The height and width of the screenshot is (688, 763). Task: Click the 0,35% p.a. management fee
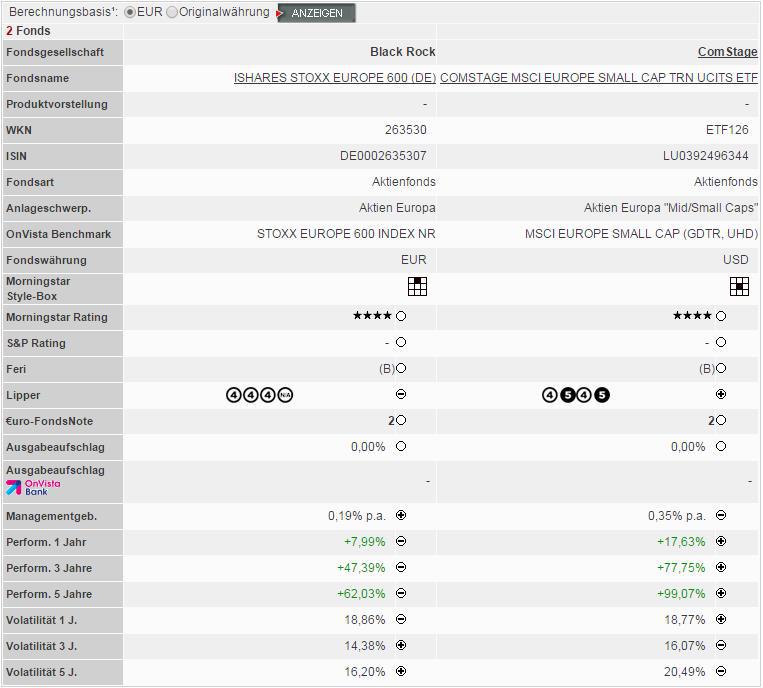677,516
